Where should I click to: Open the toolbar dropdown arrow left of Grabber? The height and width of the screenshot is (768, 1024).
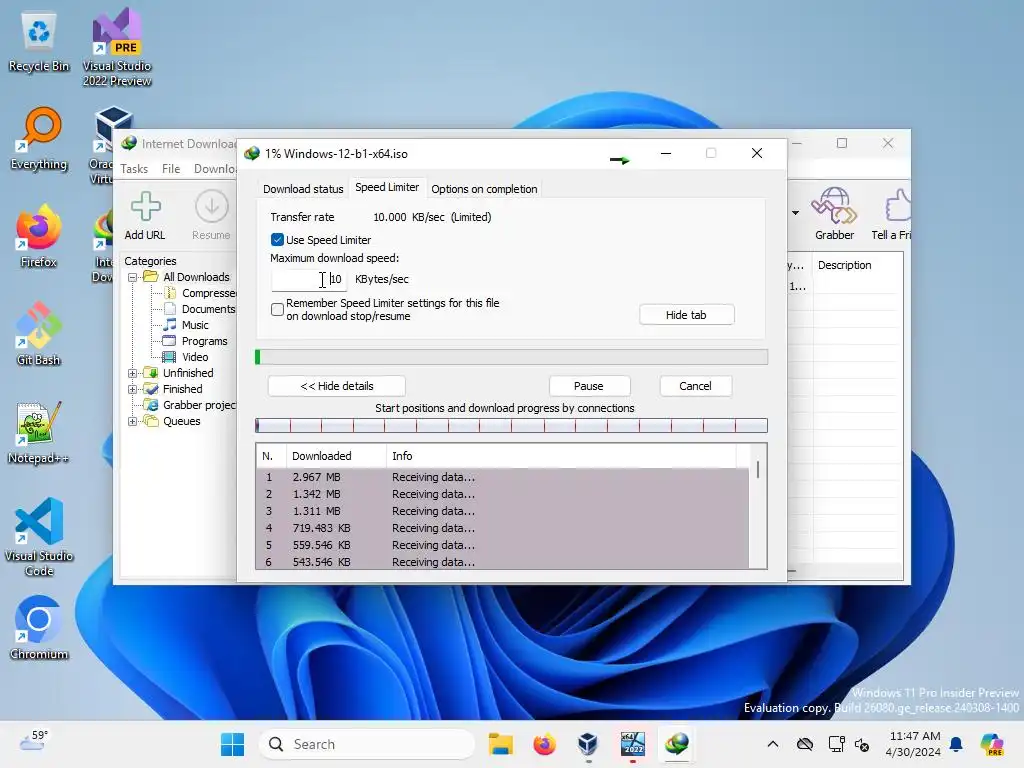795,212
